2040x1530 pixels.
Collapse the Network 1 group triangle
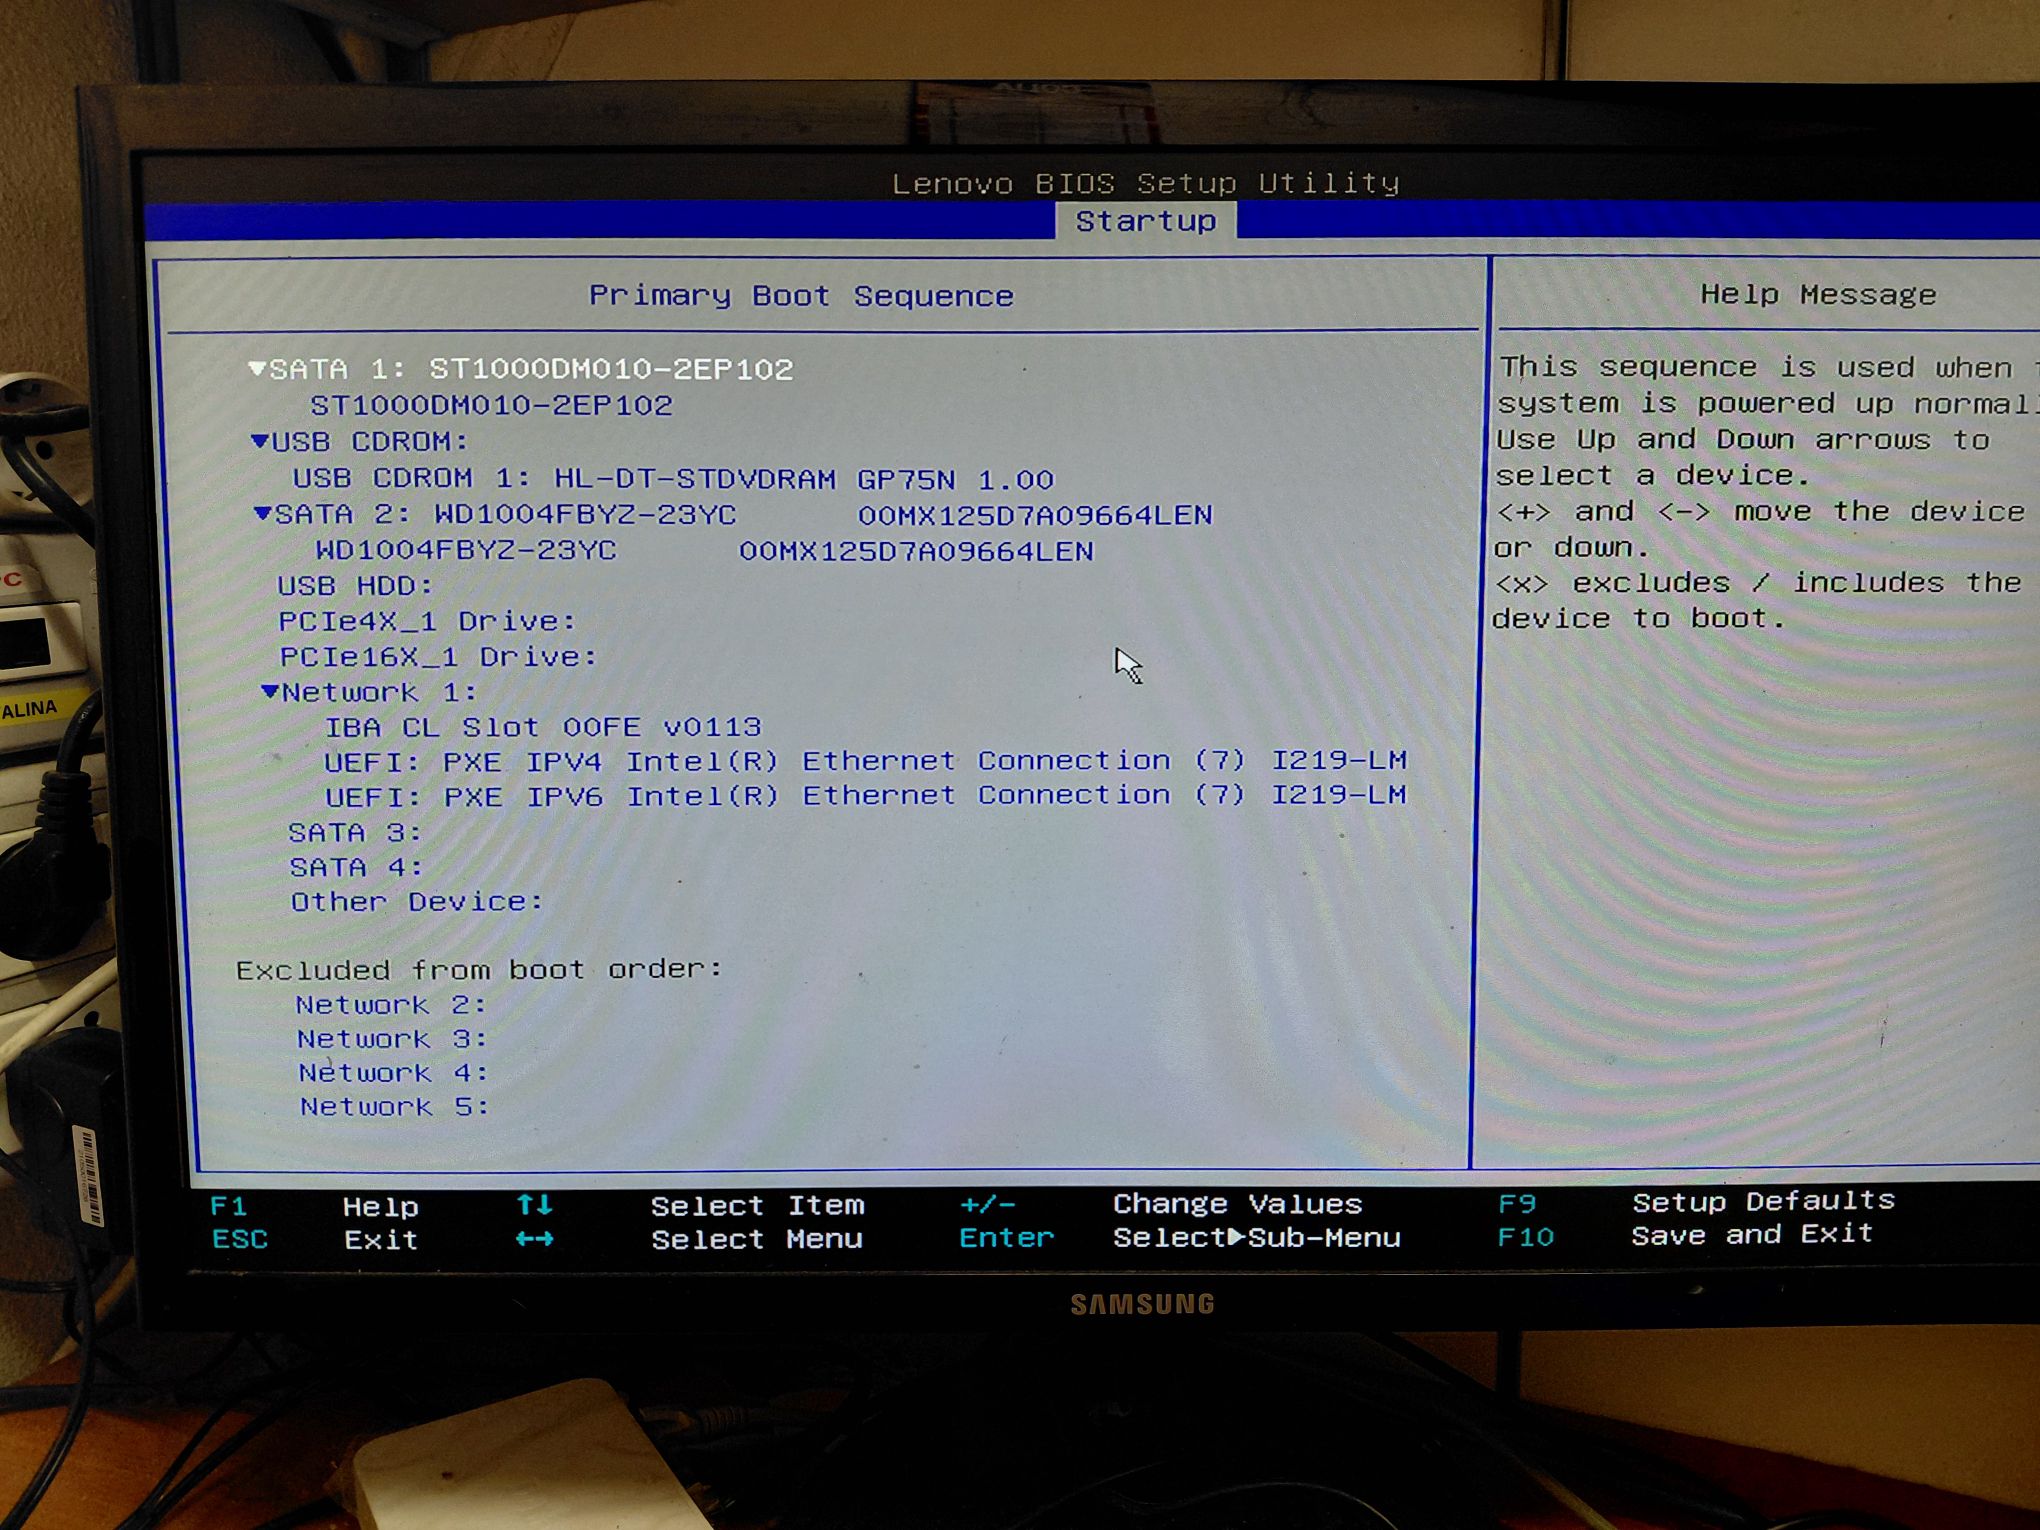click(270, 691)
